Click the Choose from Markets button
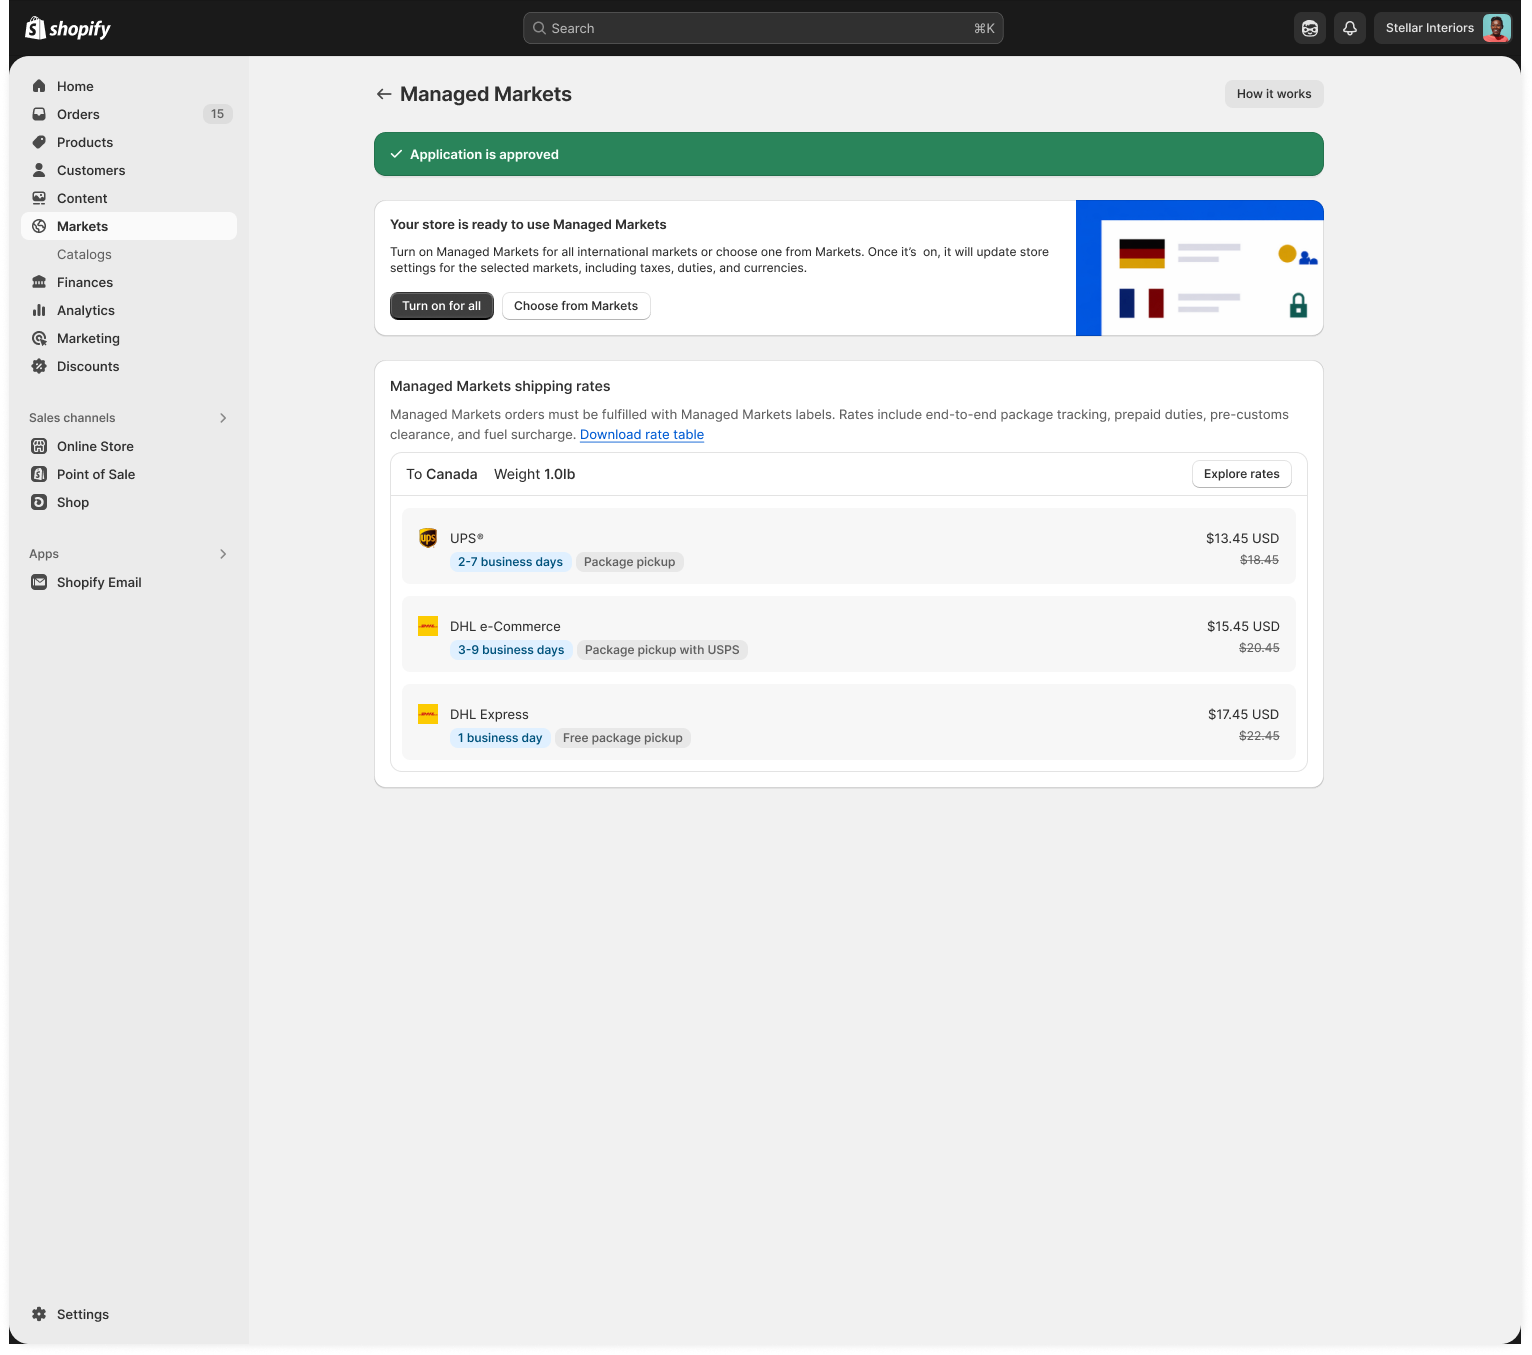Viewport: 1532px width, 1355px height. (575, 306)
